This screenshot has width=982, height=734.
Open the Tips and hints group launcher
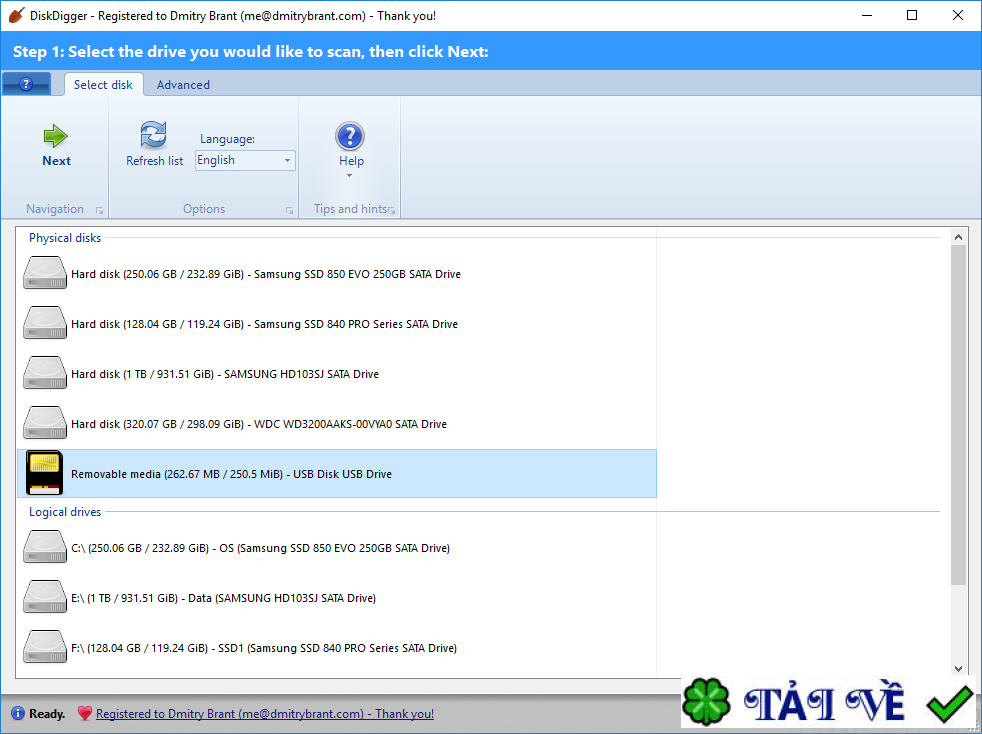392,210
